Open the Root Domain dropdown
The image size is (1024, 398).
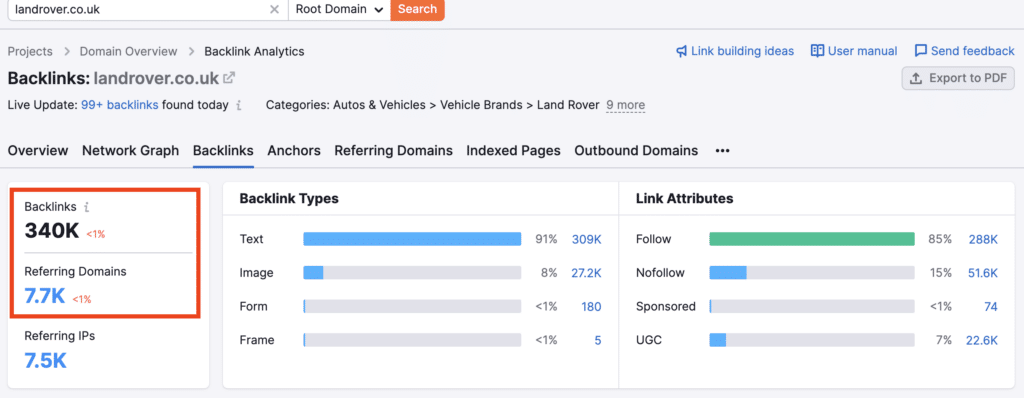[339, 10]
